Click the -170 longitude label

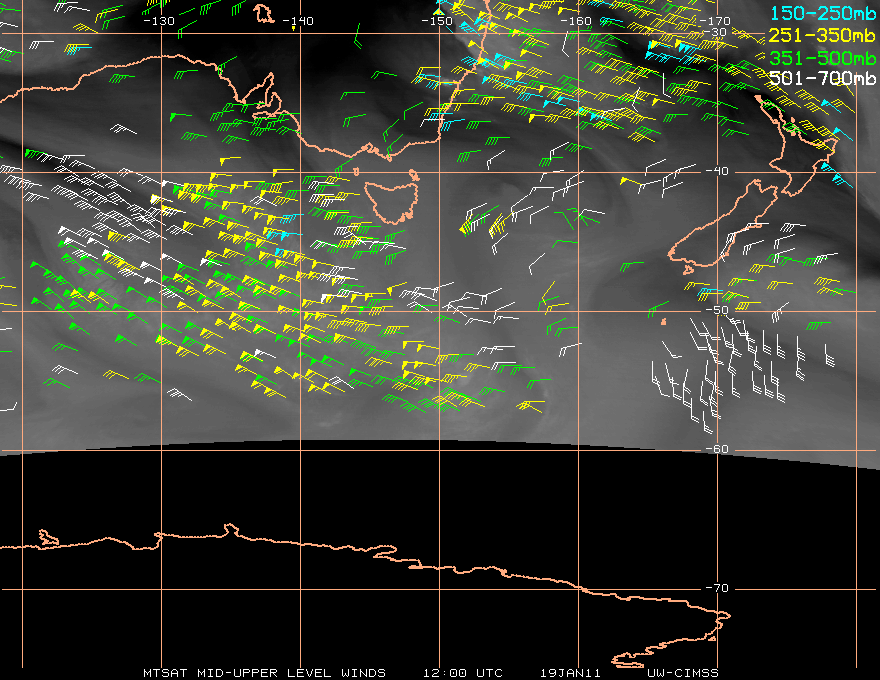coord(714,21)
